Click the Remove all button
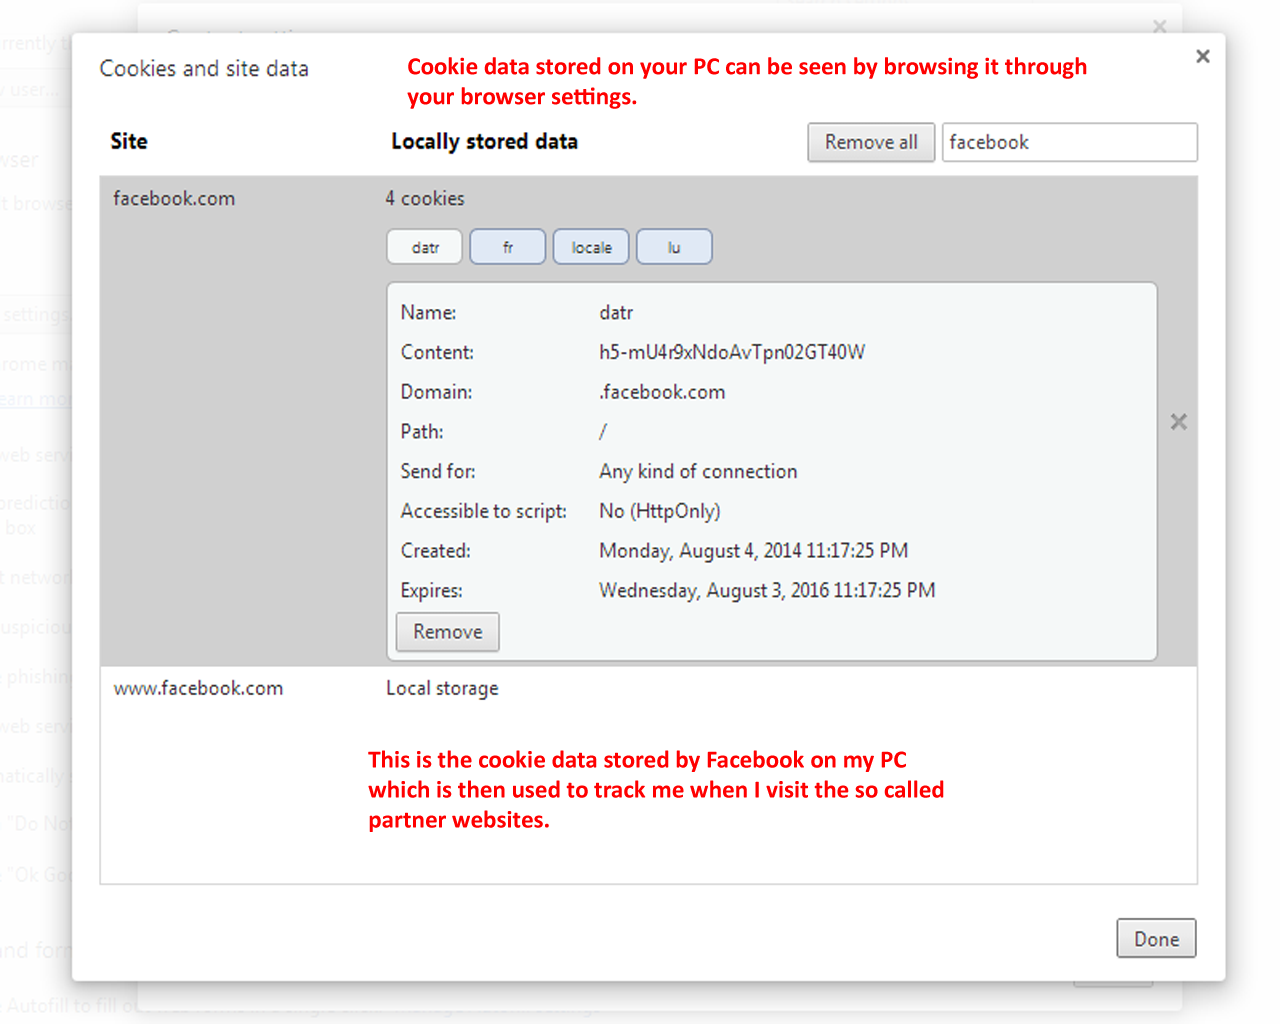The height and width of the screenshot is (1024, 1280). pos(870,142)
